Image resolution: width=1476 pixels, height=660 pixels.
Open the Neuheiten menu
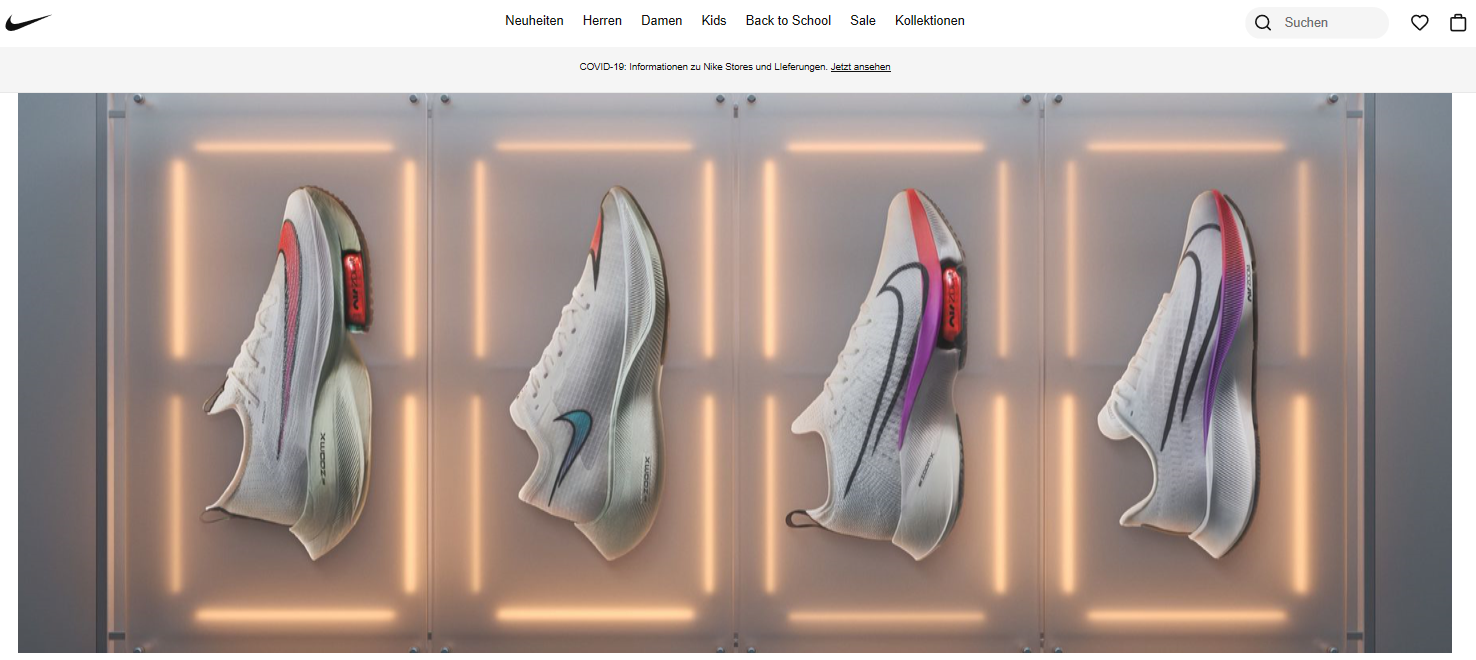coord(534,21)
